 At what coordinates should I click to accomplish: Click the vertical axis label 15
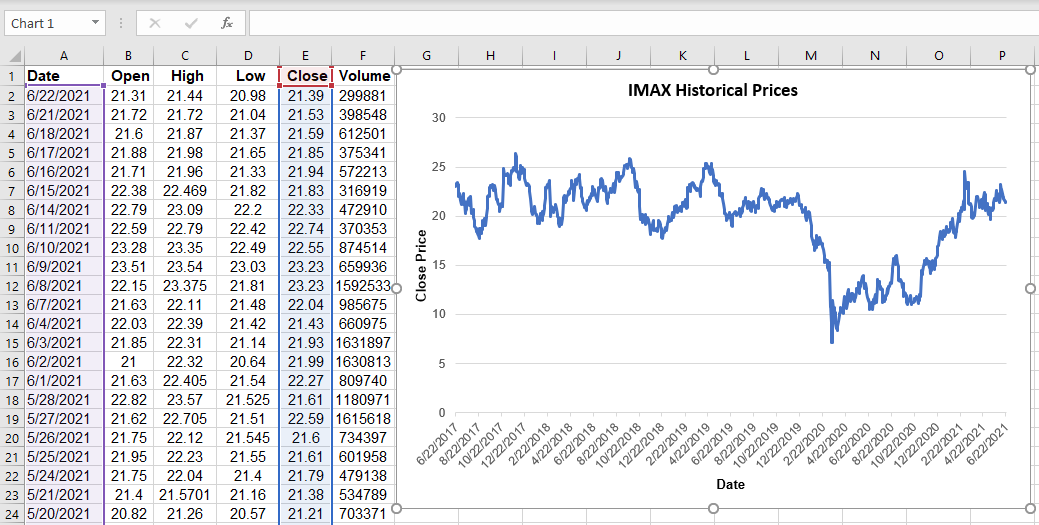[439, 265]
